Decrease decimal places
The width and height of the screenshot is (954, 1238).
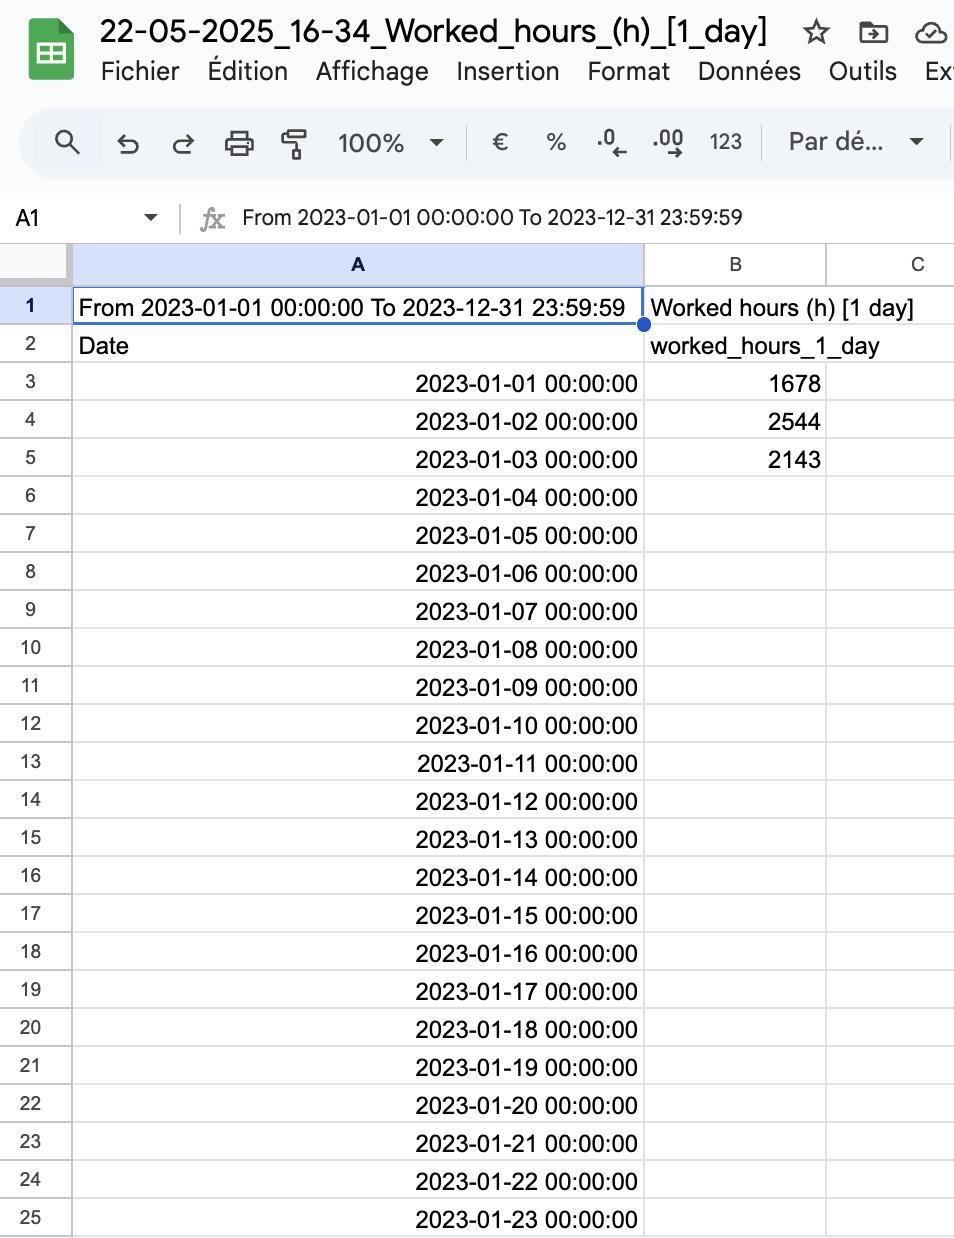612,142
